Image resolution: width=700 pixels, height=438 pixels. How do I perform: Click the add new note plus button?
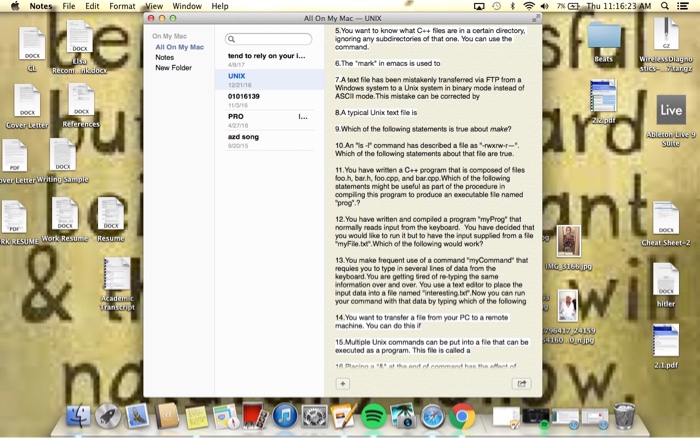(x=343, y=384)
